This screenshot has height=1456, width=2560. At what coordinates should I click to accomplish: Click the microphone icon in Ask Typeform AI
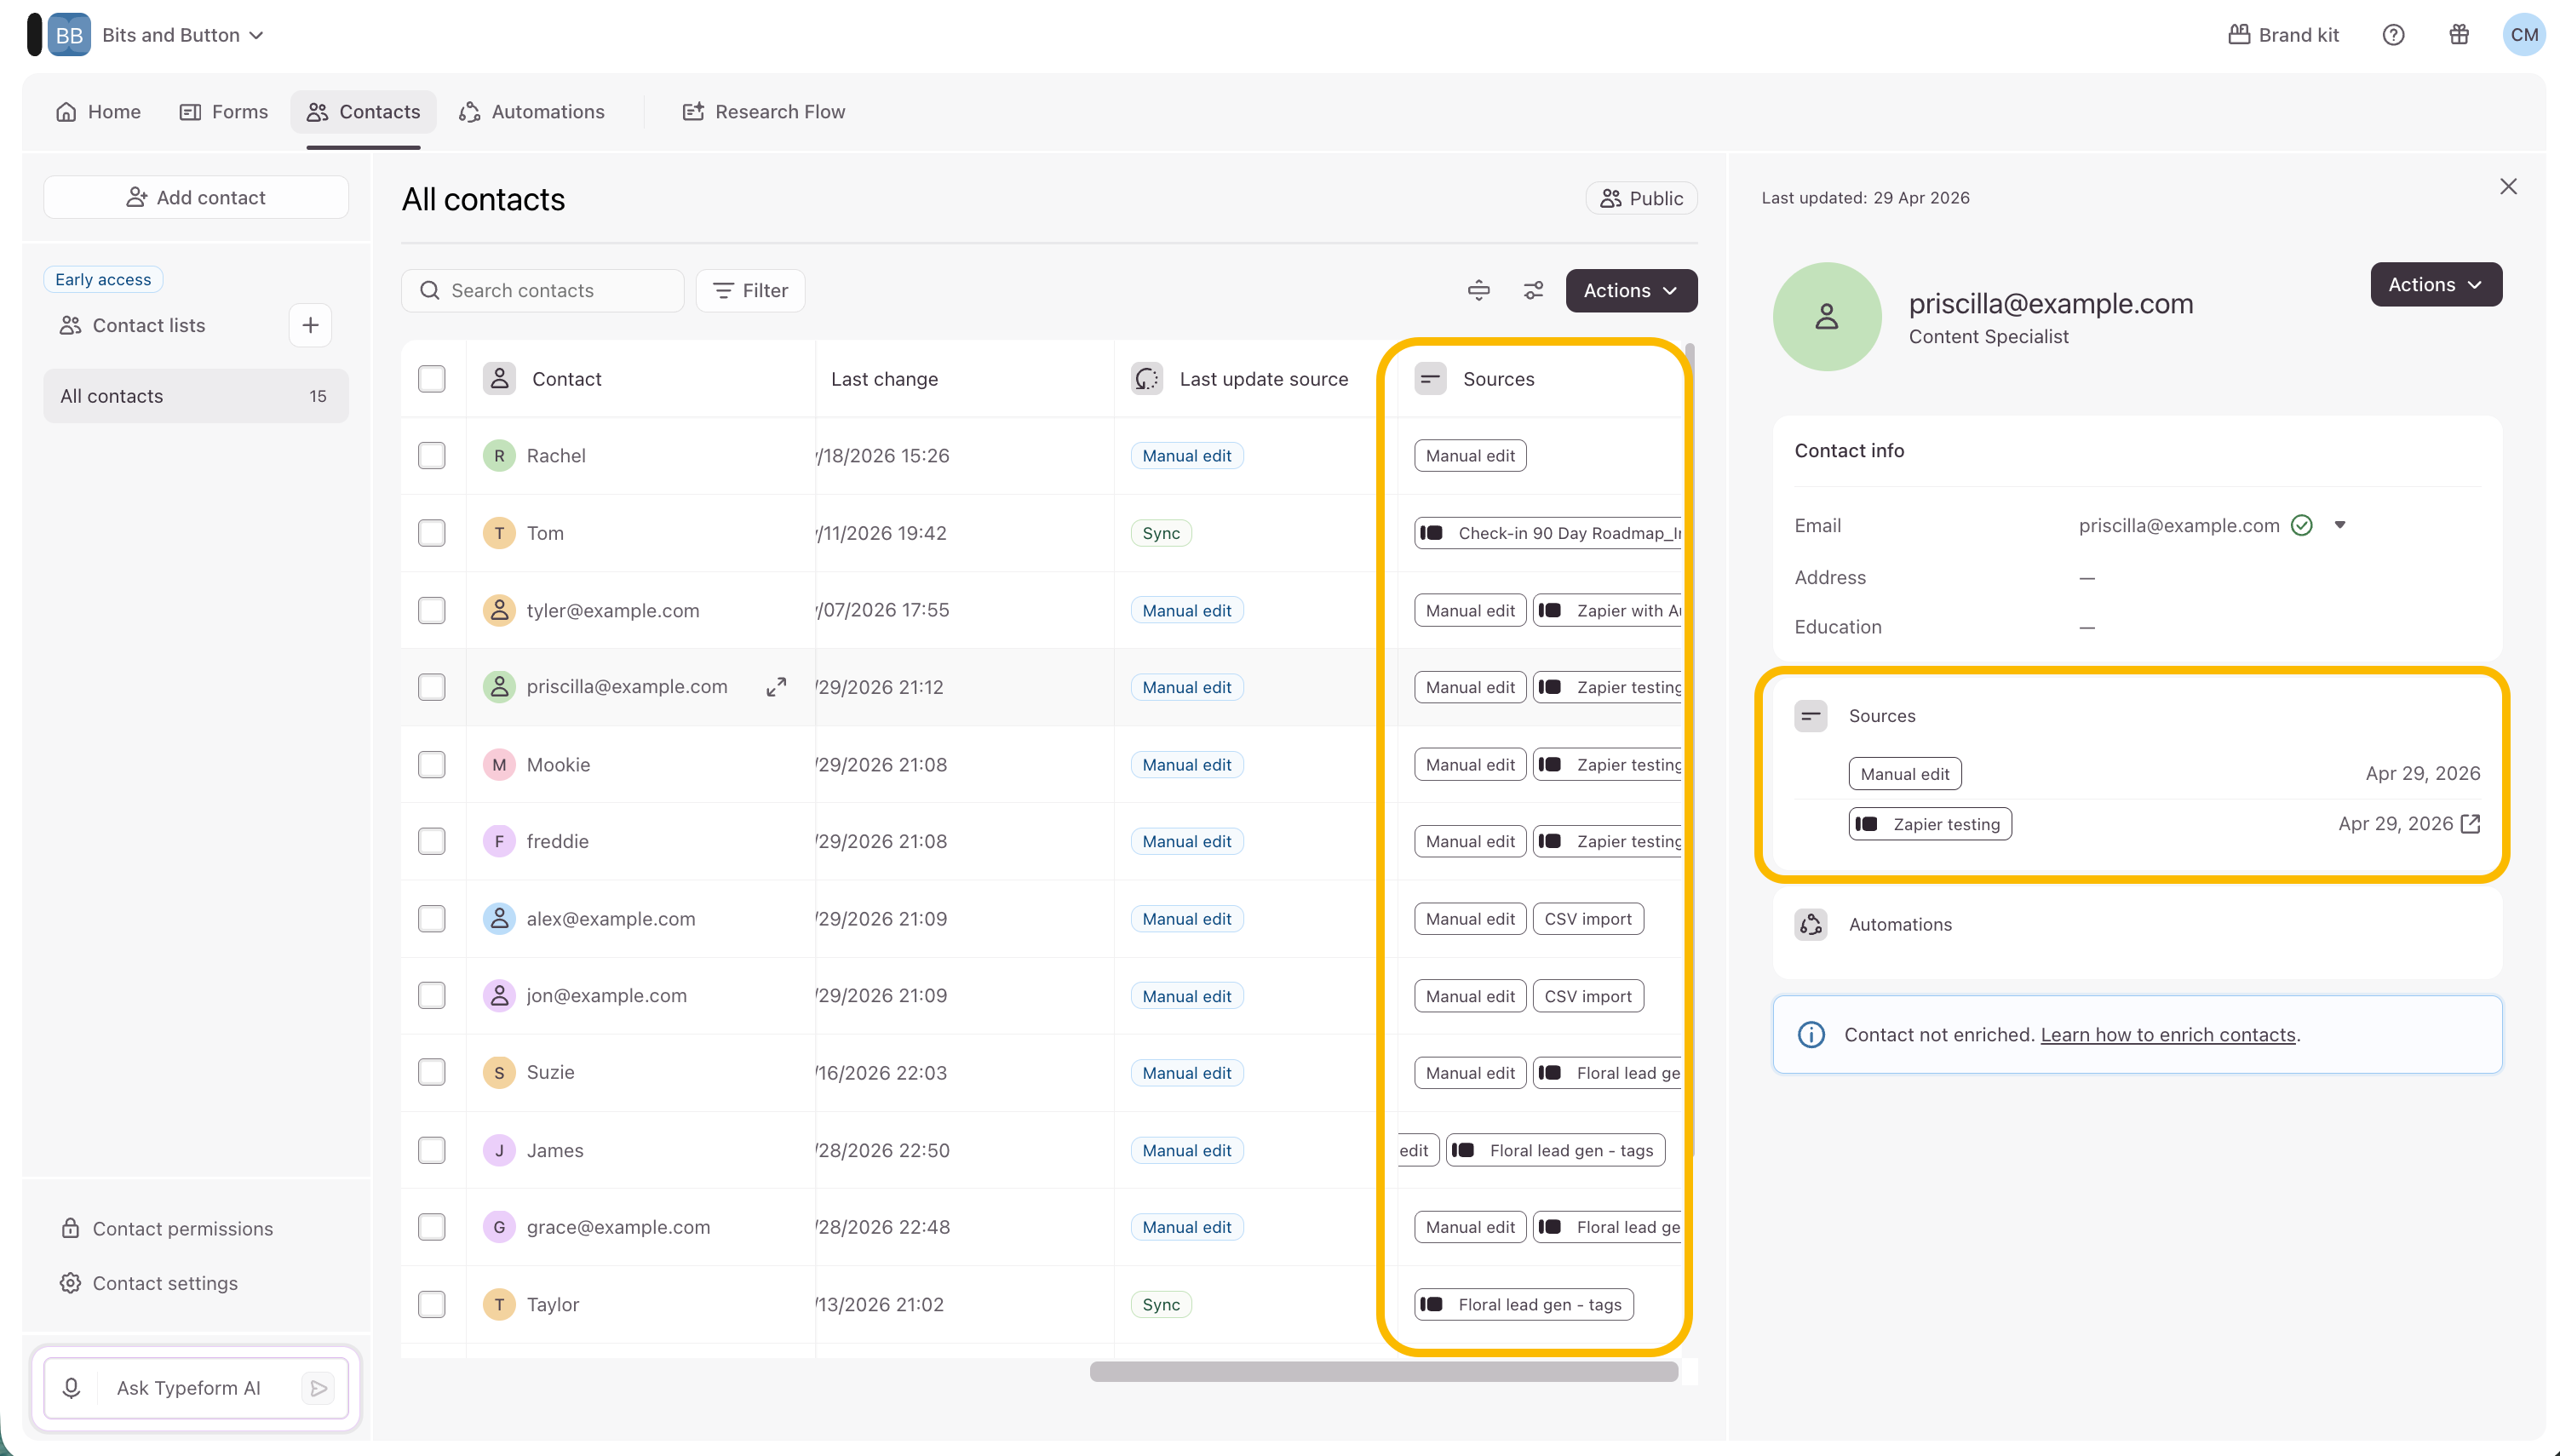tap(71, 1388)
